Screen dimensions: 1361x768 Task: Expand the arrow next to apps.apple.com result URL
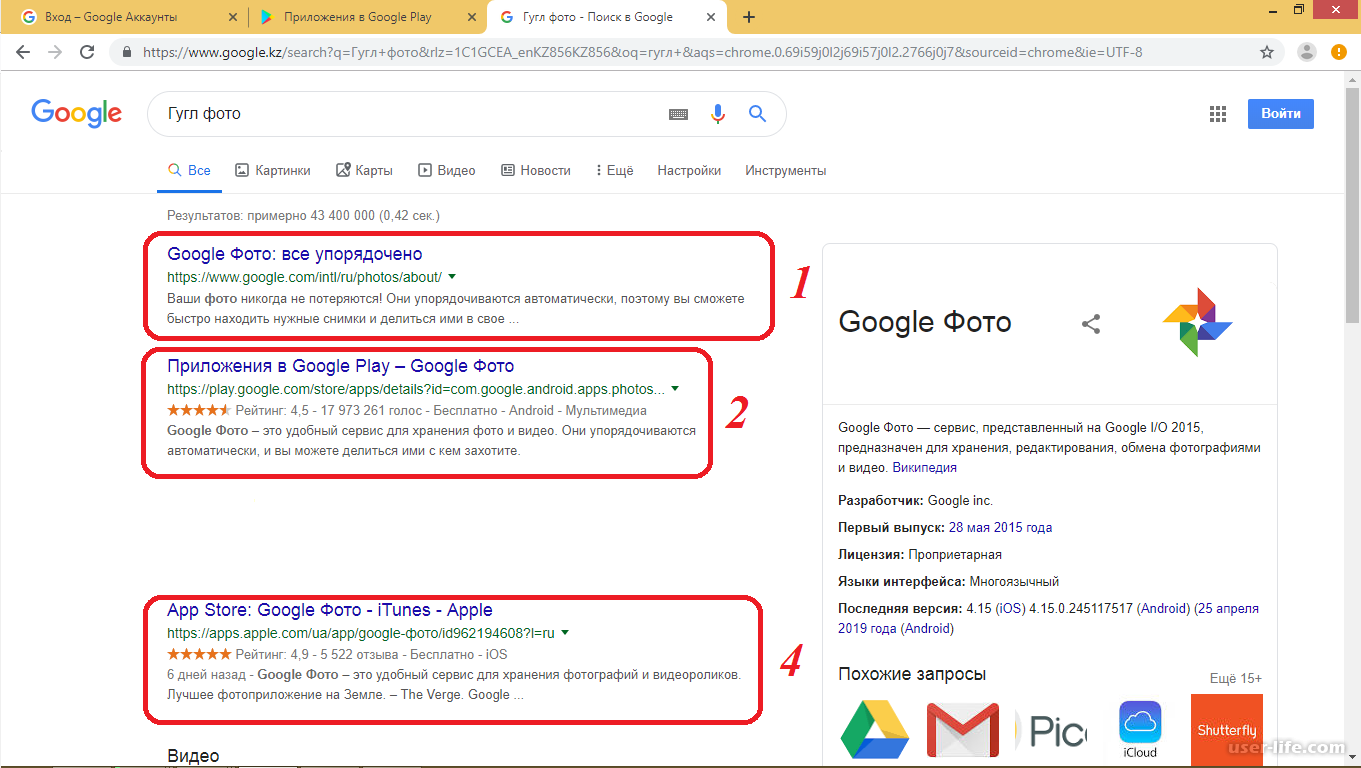point(565,633)
